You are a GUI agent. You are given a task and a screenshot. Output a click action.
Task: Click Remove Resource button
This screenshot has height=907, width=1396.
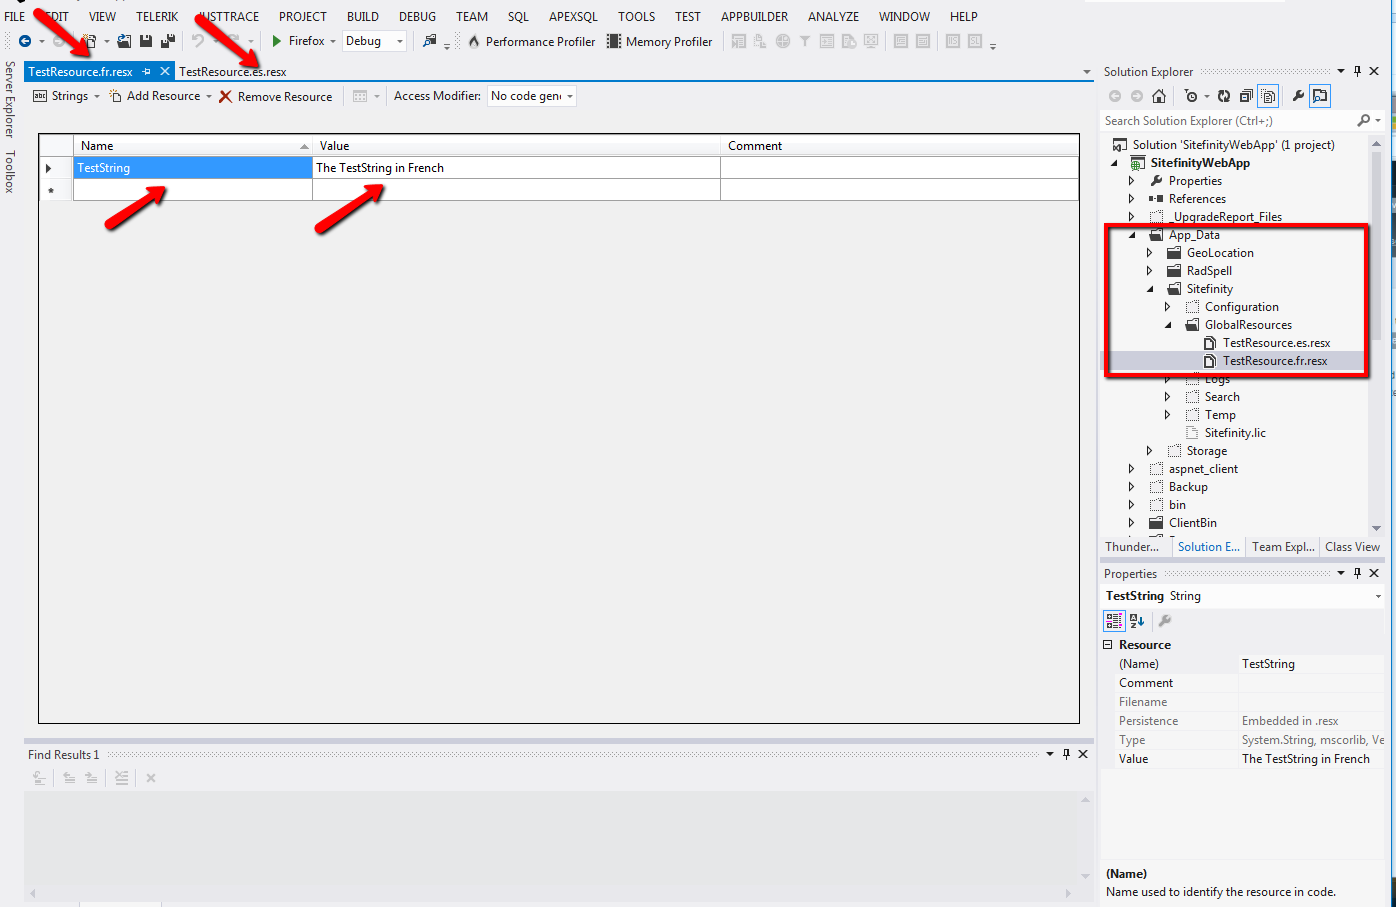[276, 97]
